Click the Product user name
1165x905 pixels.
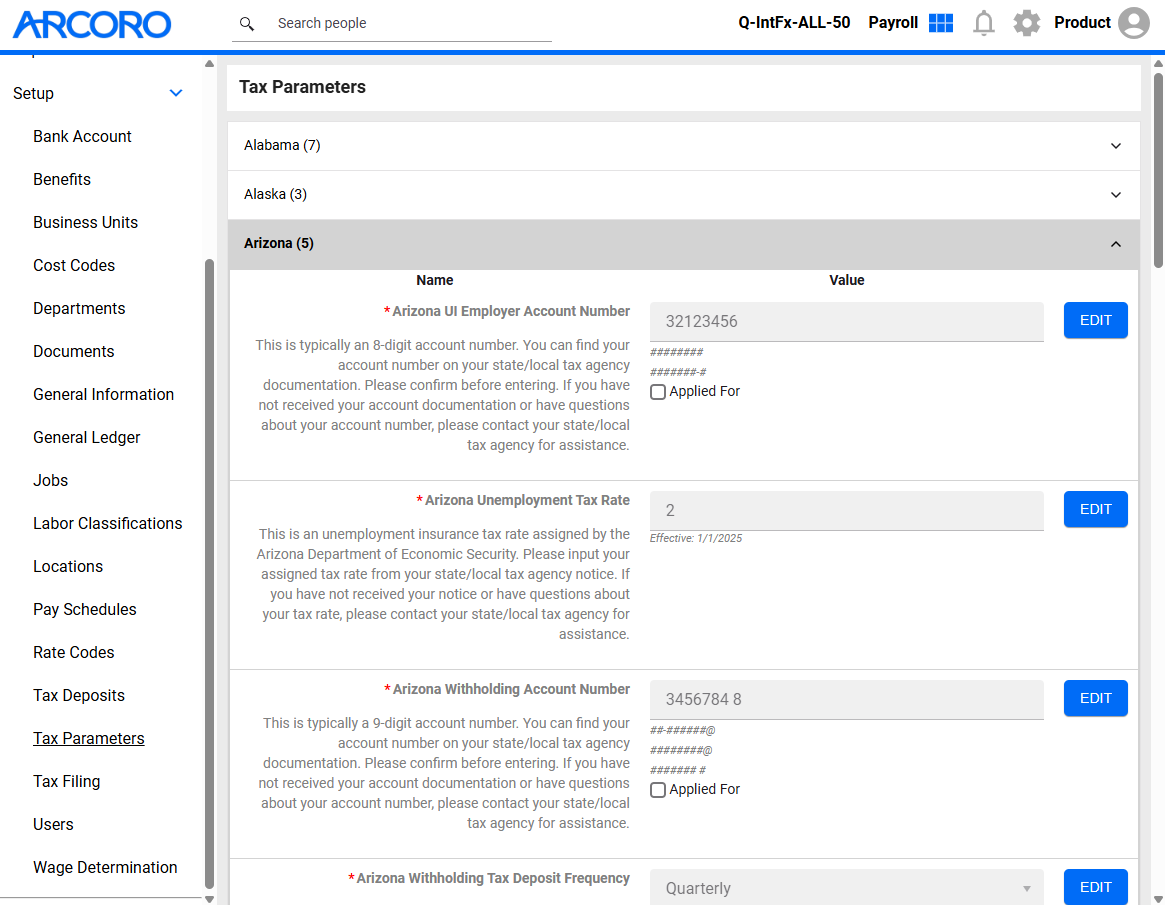coord(1082,23)
